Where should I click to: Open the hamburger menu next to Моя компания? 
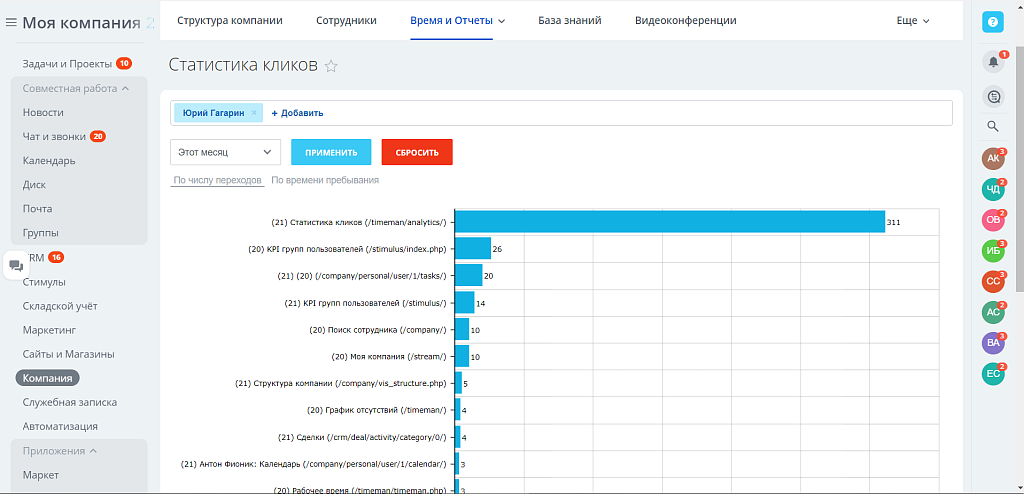11,23
